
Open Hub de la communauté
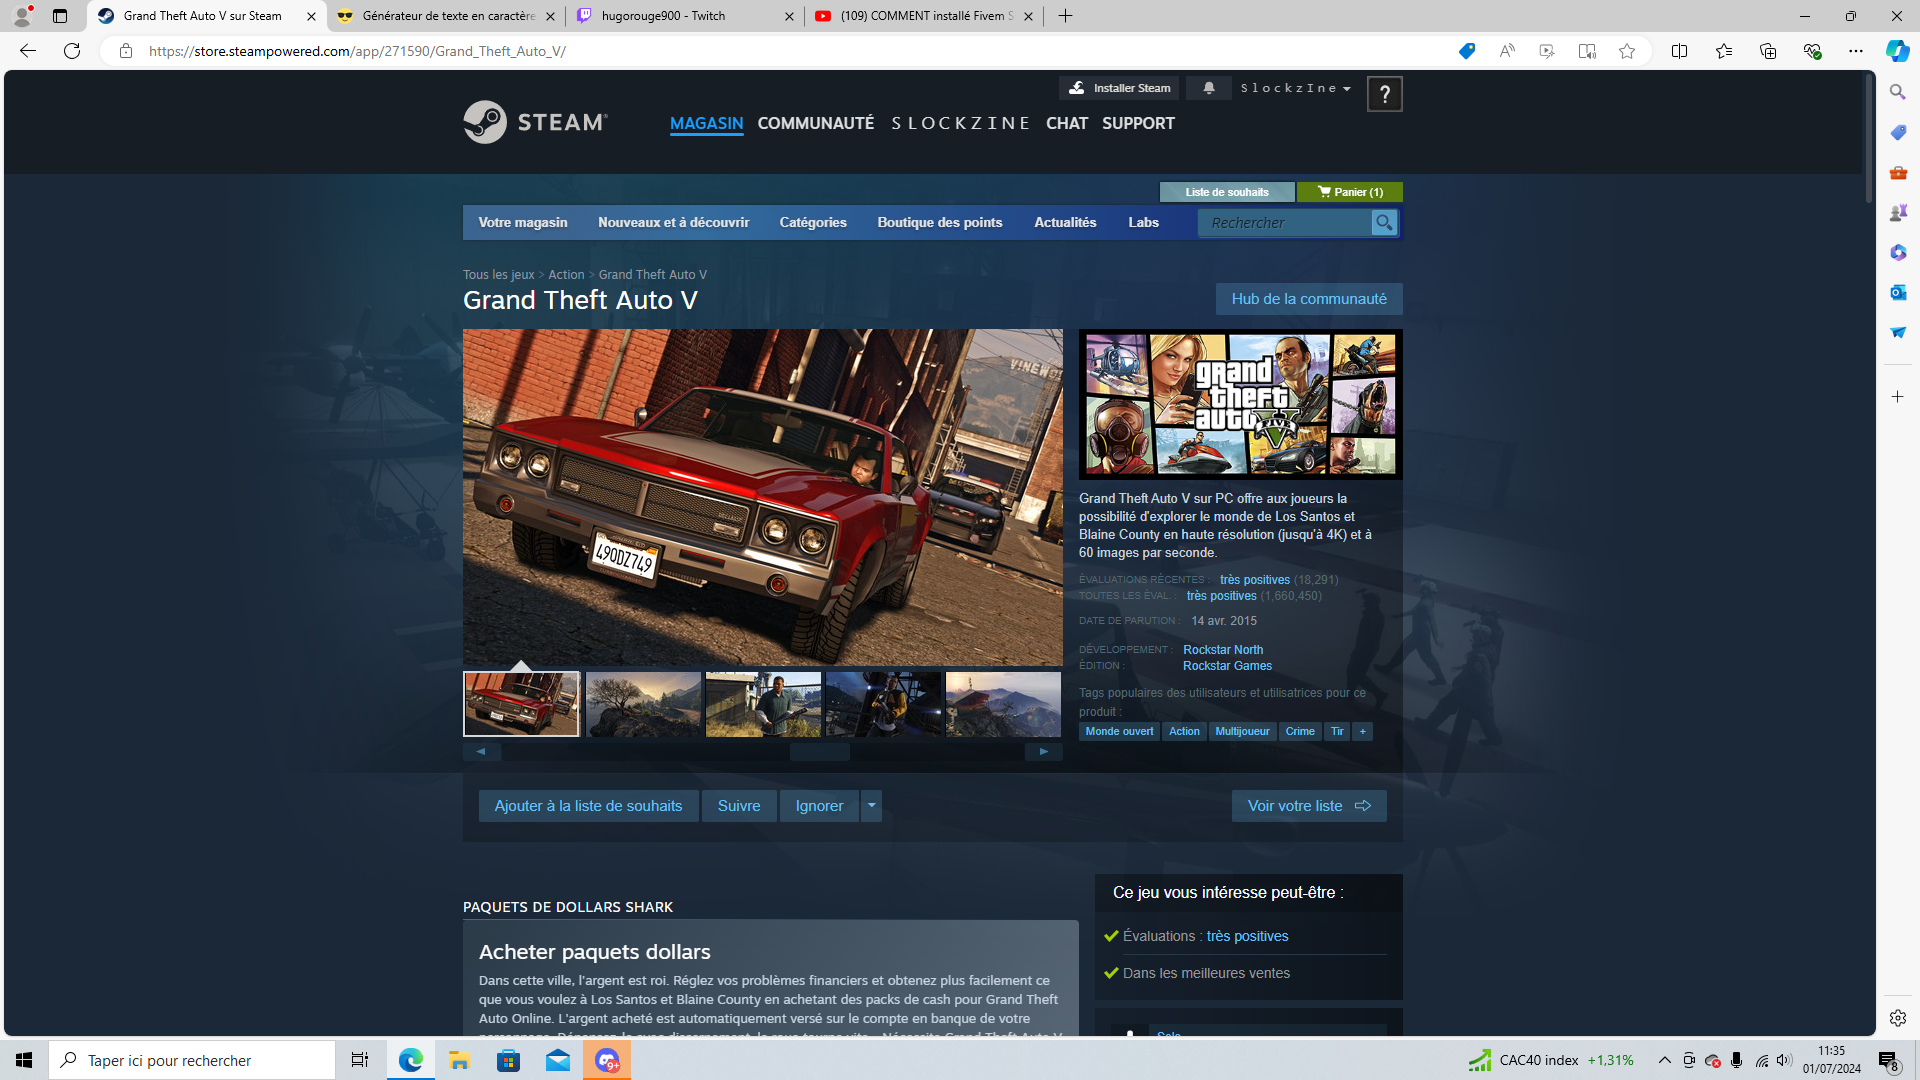[1309, 299]
